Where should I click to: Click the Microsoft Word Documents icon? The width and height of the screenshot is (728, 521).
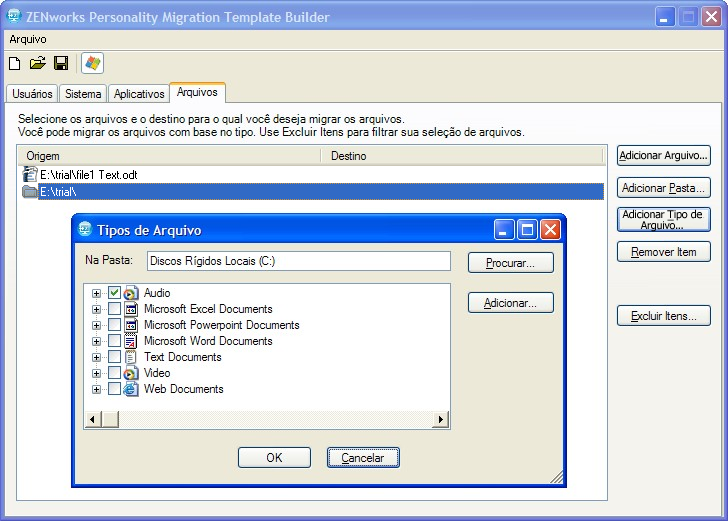131,341
